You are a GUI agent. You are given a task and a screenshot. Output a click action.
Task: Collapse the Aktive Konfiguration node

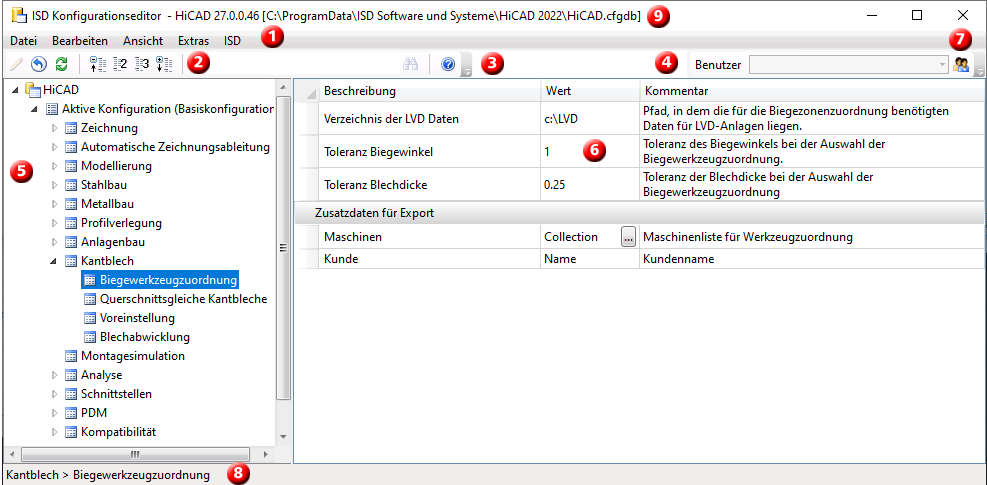(x=35, y=110)
